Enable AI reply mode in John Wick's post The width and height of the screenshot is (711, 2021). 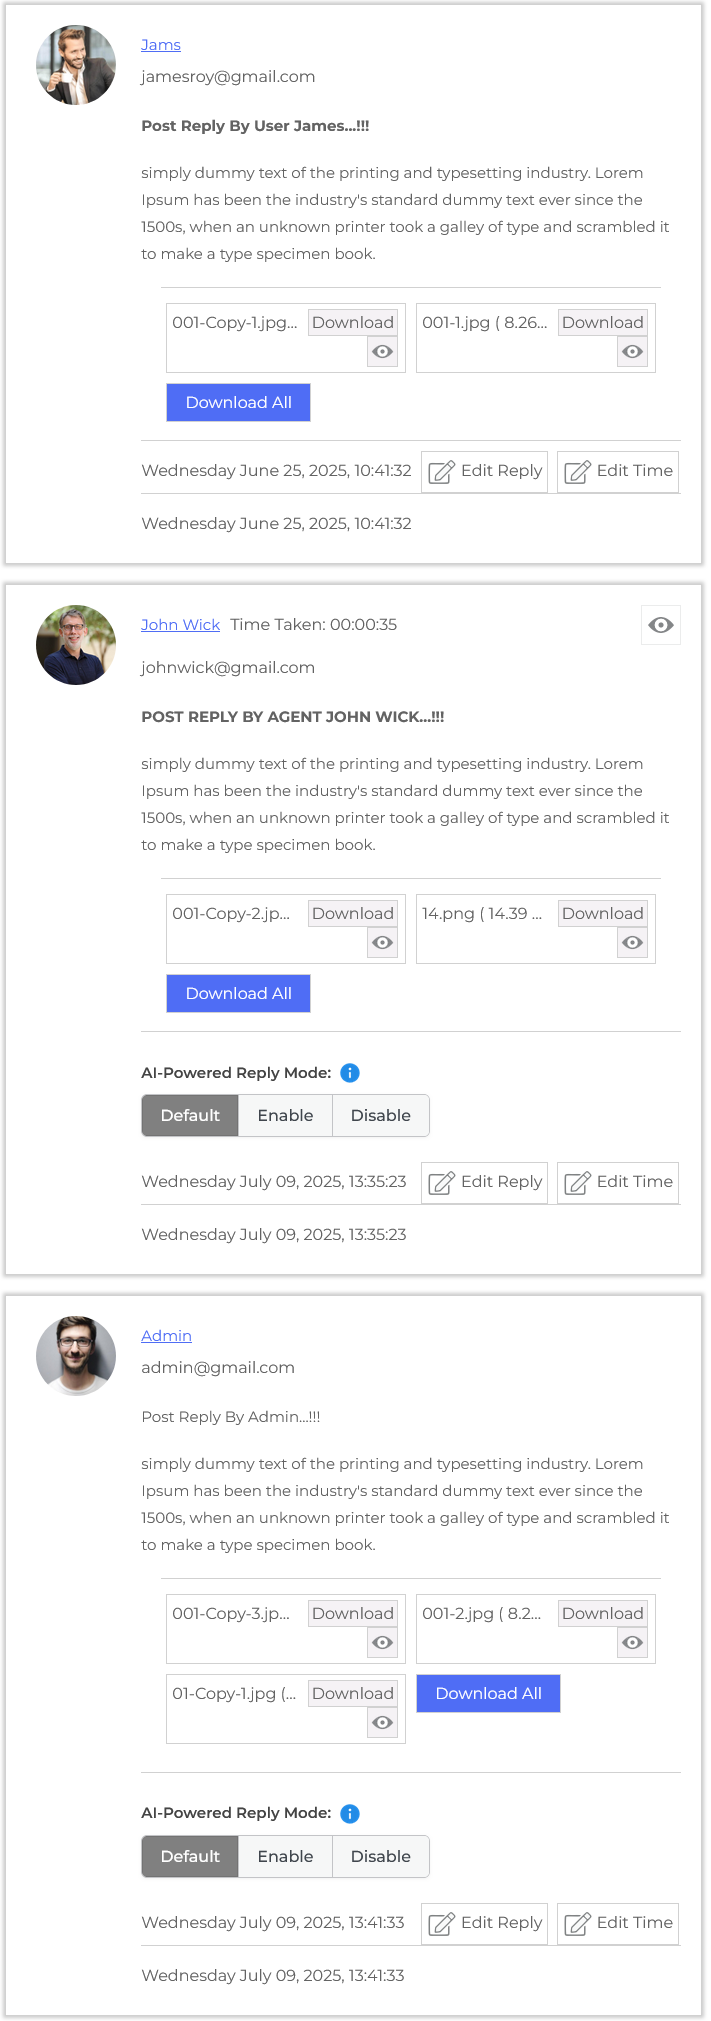[285, 1116]
